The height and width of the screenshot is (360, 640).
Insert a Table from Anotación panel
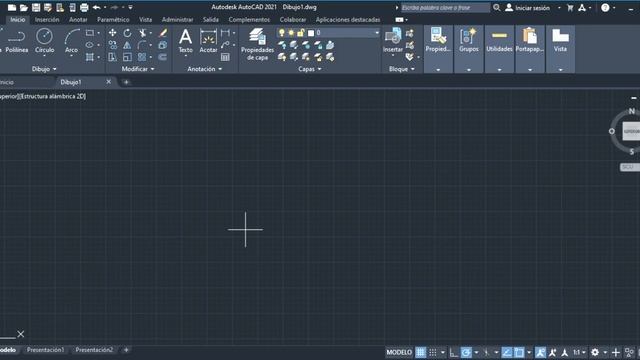(225, 57)
